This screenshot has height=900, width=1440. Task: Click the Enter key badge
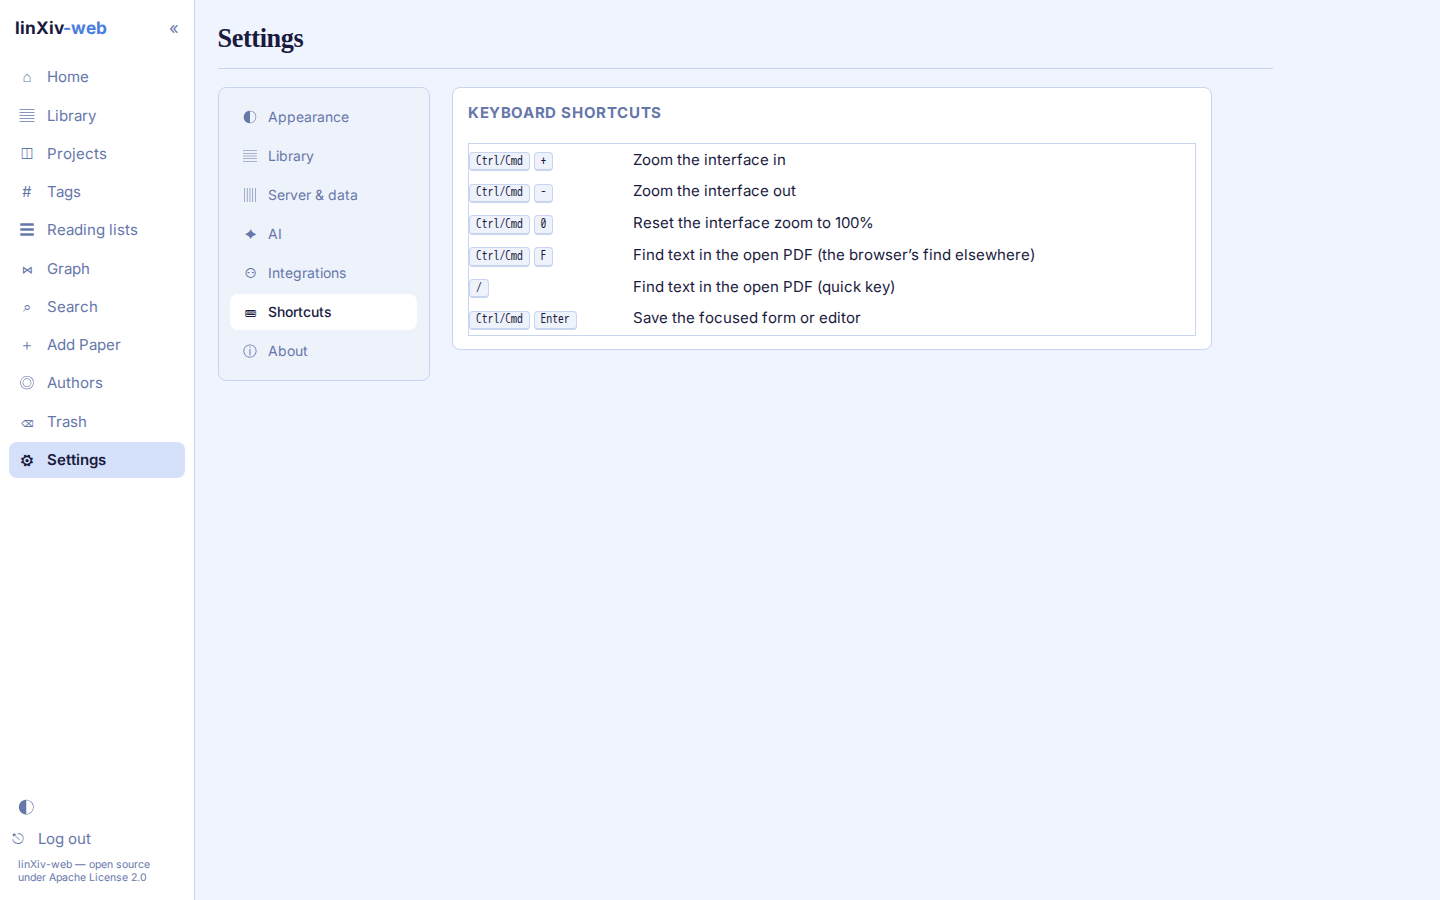coord(555,319)
